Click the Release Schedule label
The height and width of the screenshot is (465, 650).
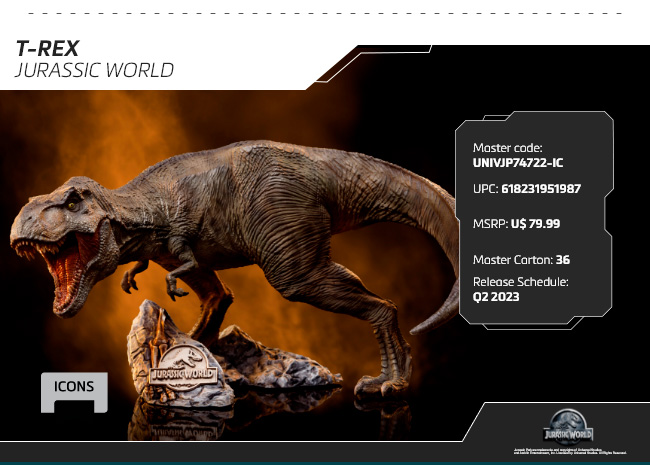pyautogui.click(x=520, y=282)
